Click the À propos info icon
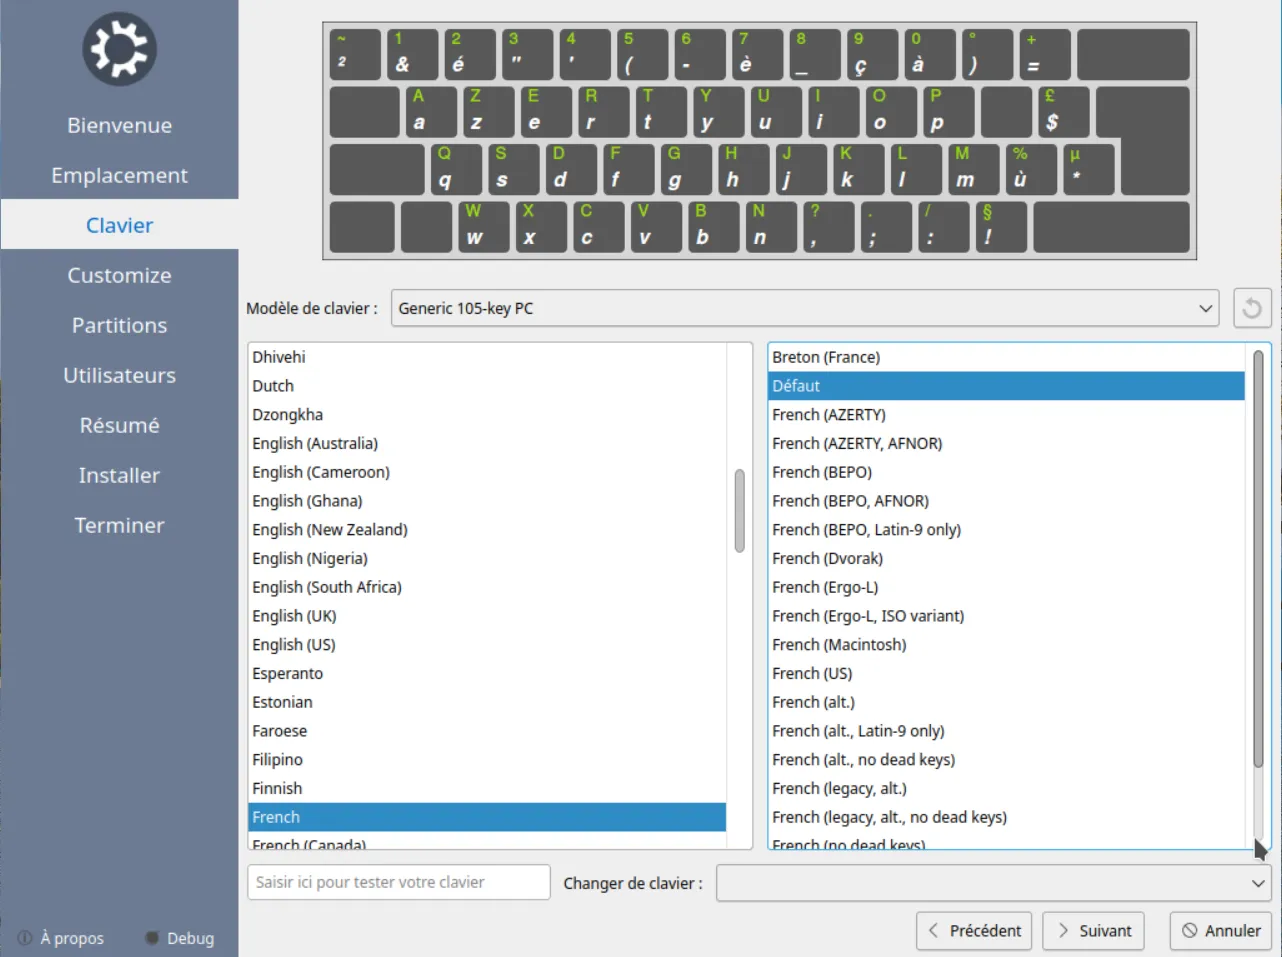The image size is (1282, 957). (25, 938)
